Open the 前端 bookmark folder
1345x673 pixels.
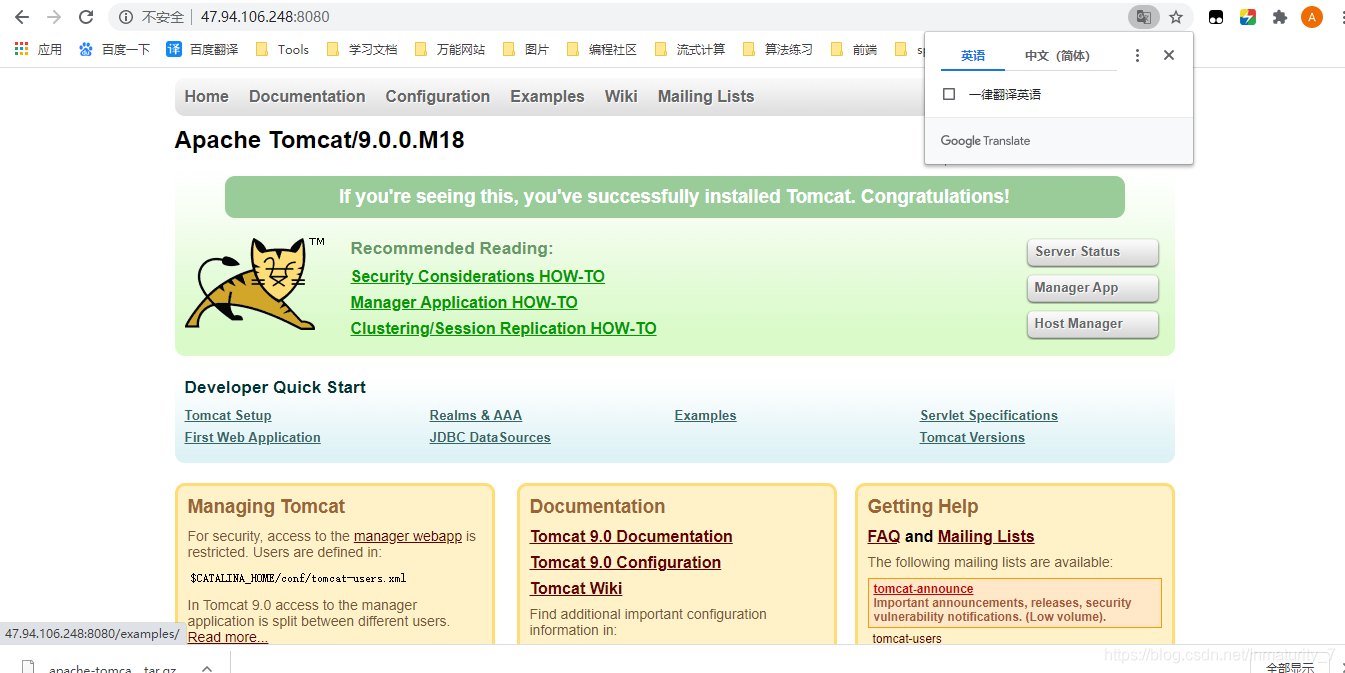[x=854, y=49]
